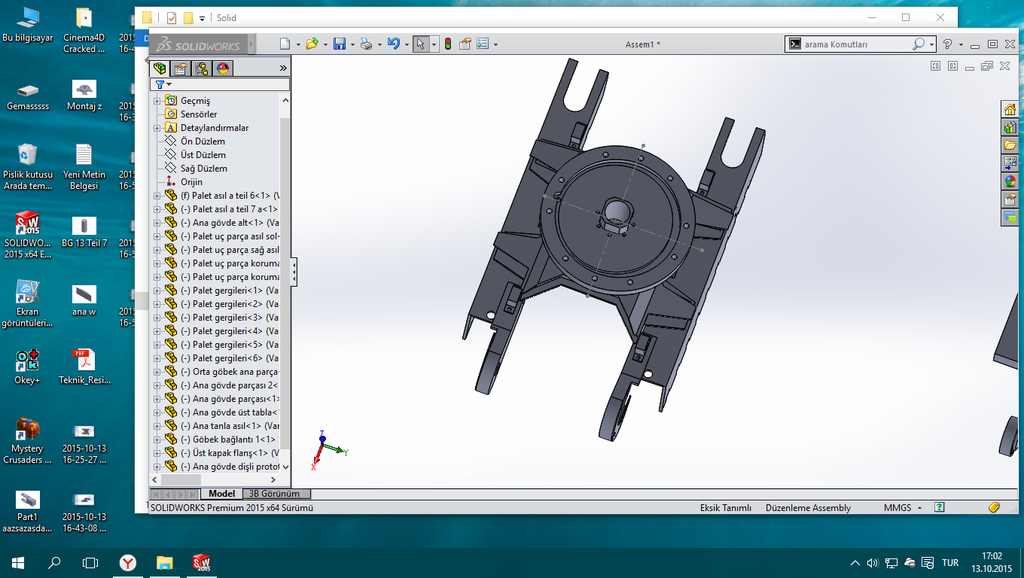Screen dimensions: 1024x578
Task: Click the Rebuild traffic light icon
Action: (447, 44)
